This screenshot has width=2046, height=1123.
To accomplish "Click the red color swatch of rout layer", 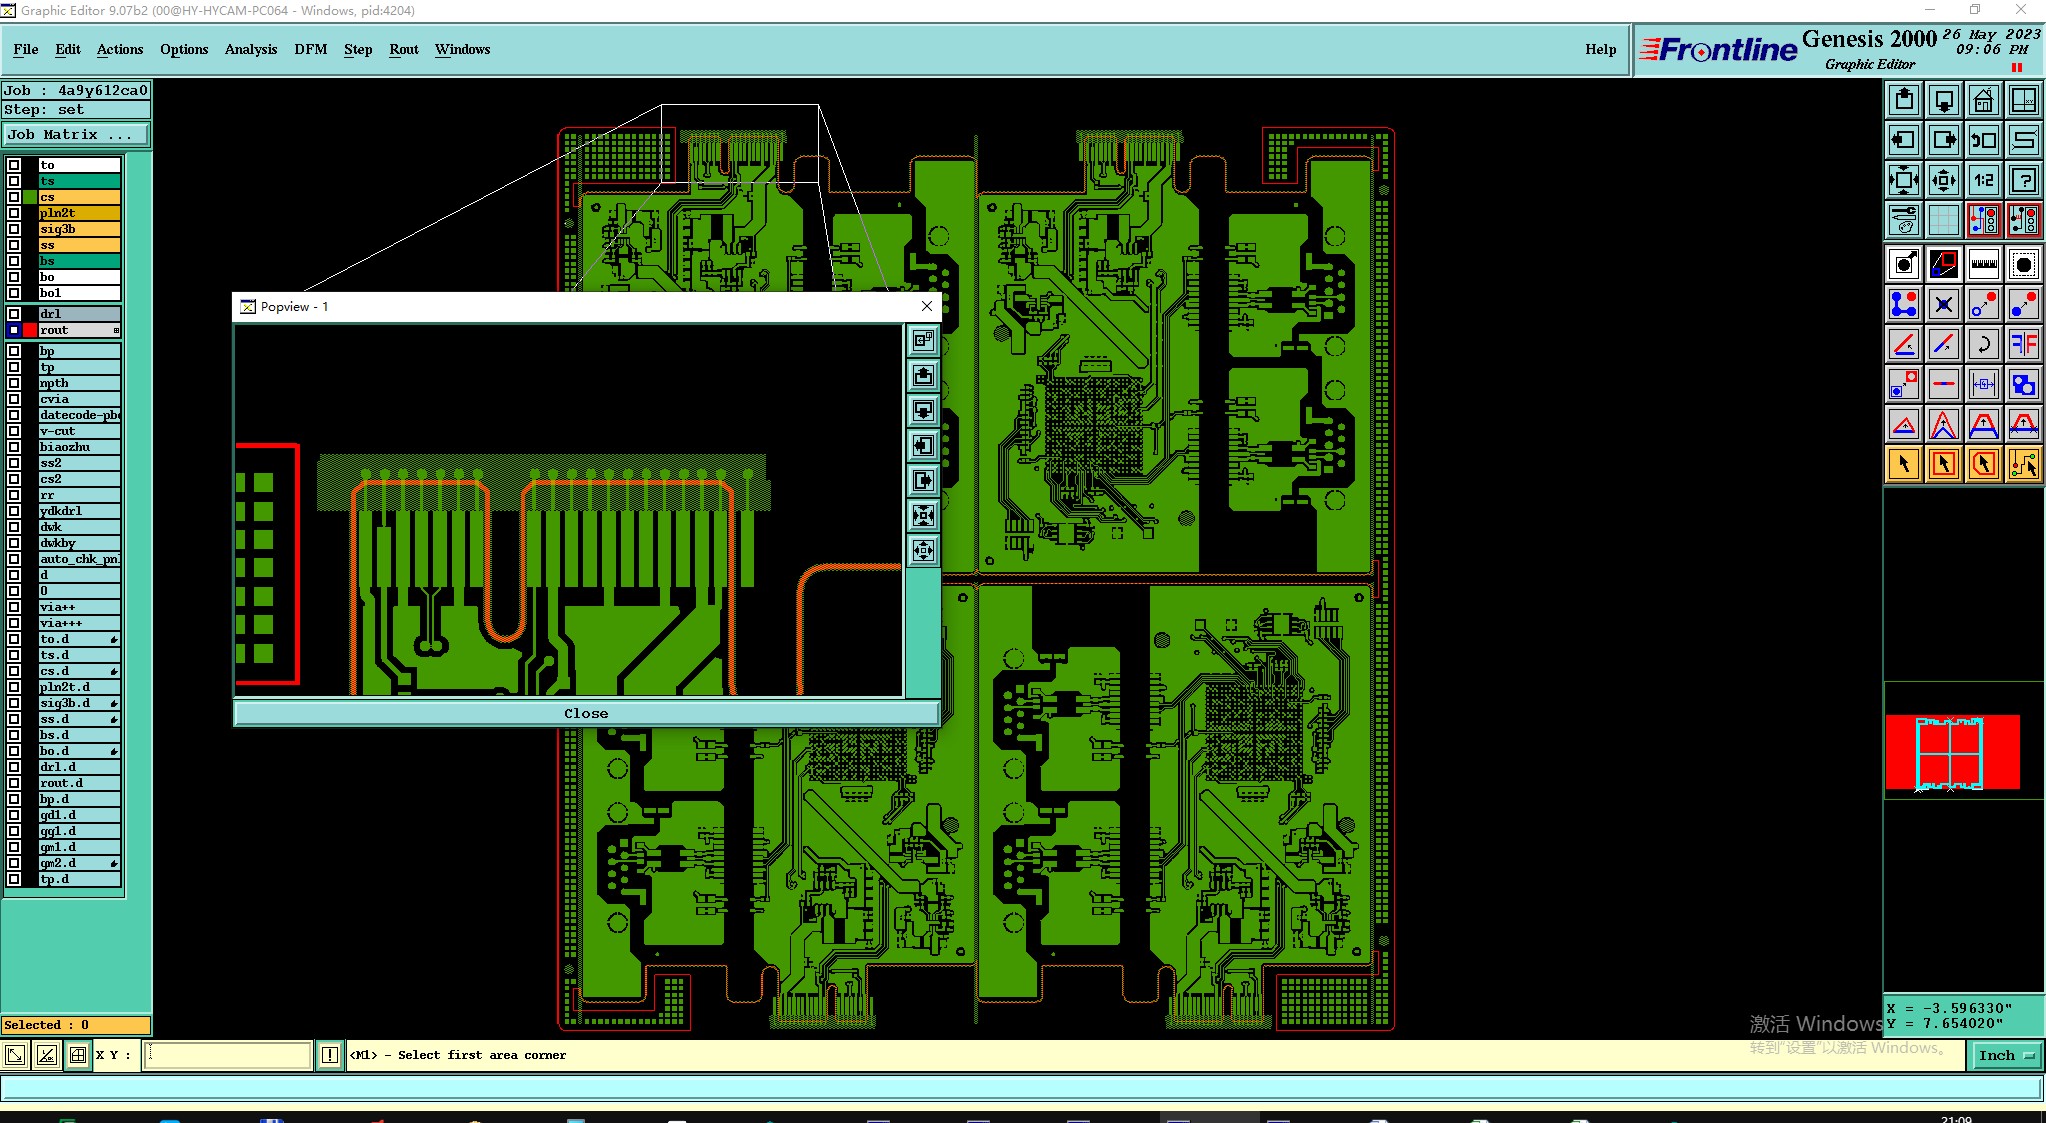I will coord(30,330).
